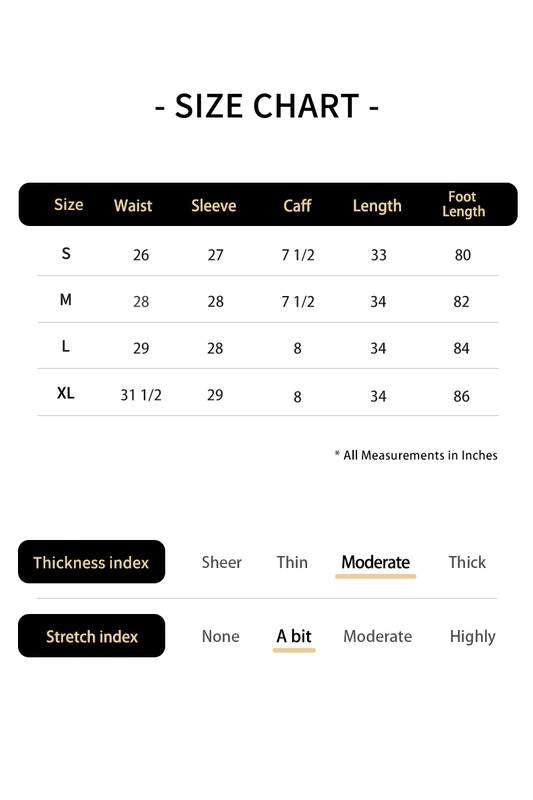Select the size XL row label
The width and height of the screenshot is (533, 800).
point(65,393)
